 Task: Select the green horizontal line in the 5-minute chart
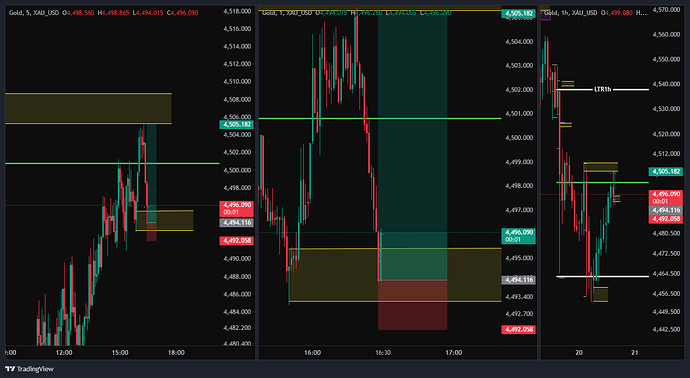click(x=112, y=163)
